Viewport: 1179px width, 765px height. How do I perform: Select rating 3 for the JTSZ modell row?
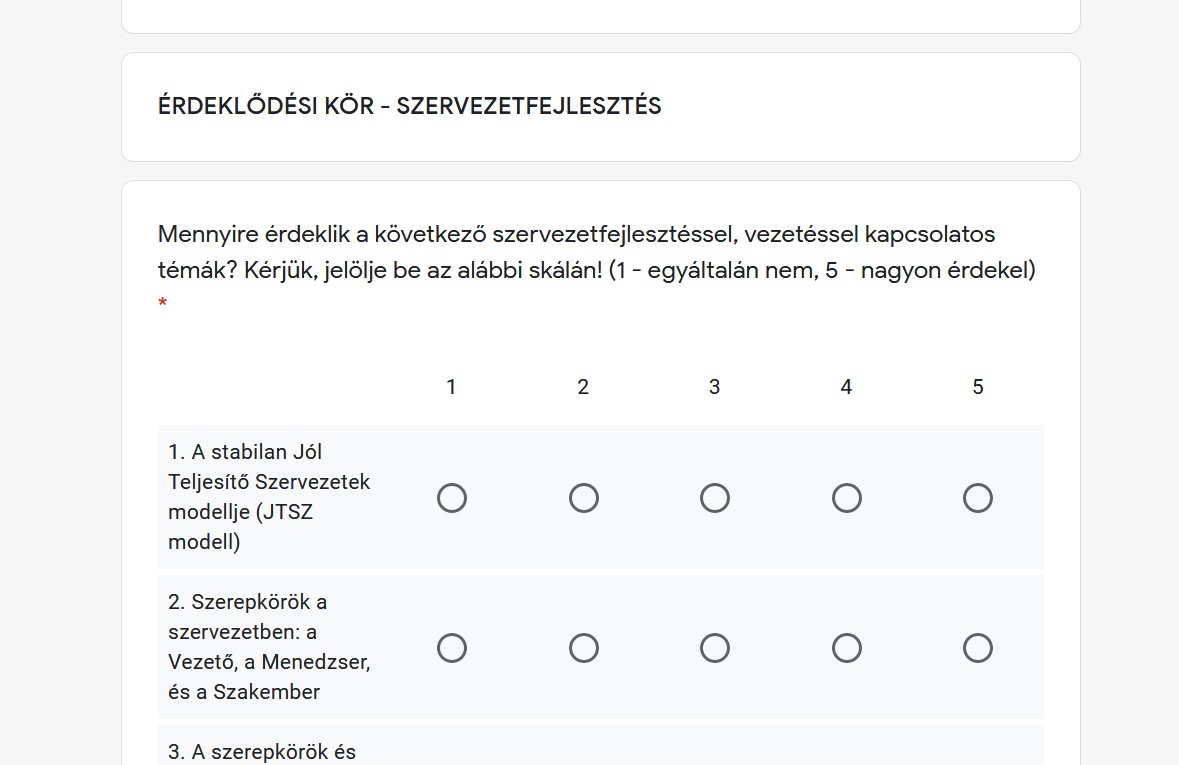(714, 497)
